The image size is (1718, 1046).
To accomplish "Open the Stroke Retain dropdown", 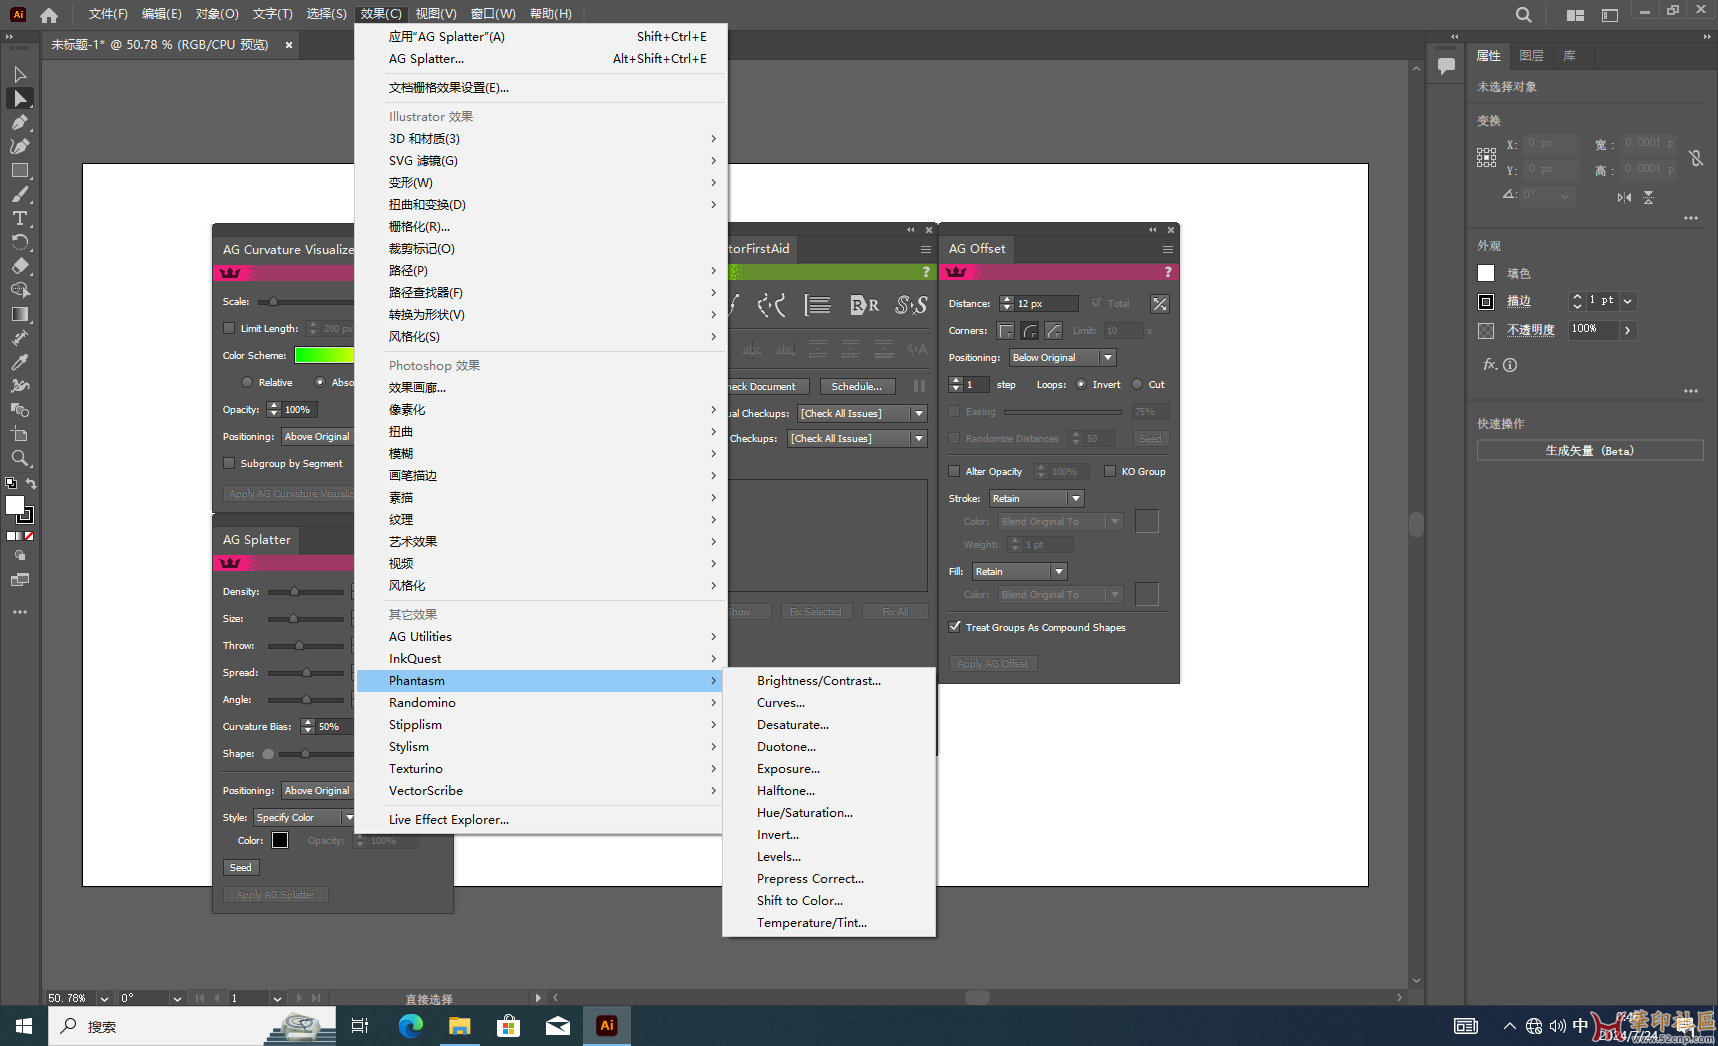I will coord(1037,498).
